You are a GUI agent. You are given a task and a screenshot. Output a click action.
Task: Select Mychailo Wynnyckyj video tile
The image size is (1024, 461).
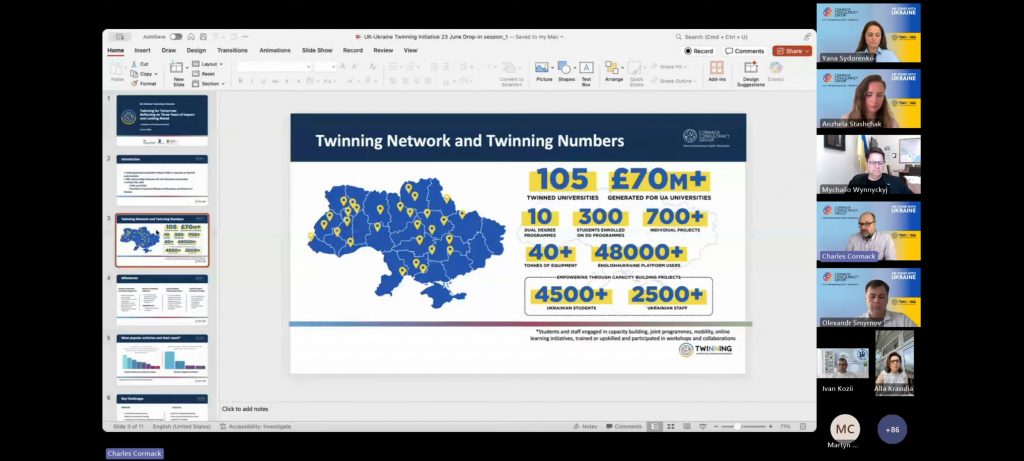coord(869,165)
